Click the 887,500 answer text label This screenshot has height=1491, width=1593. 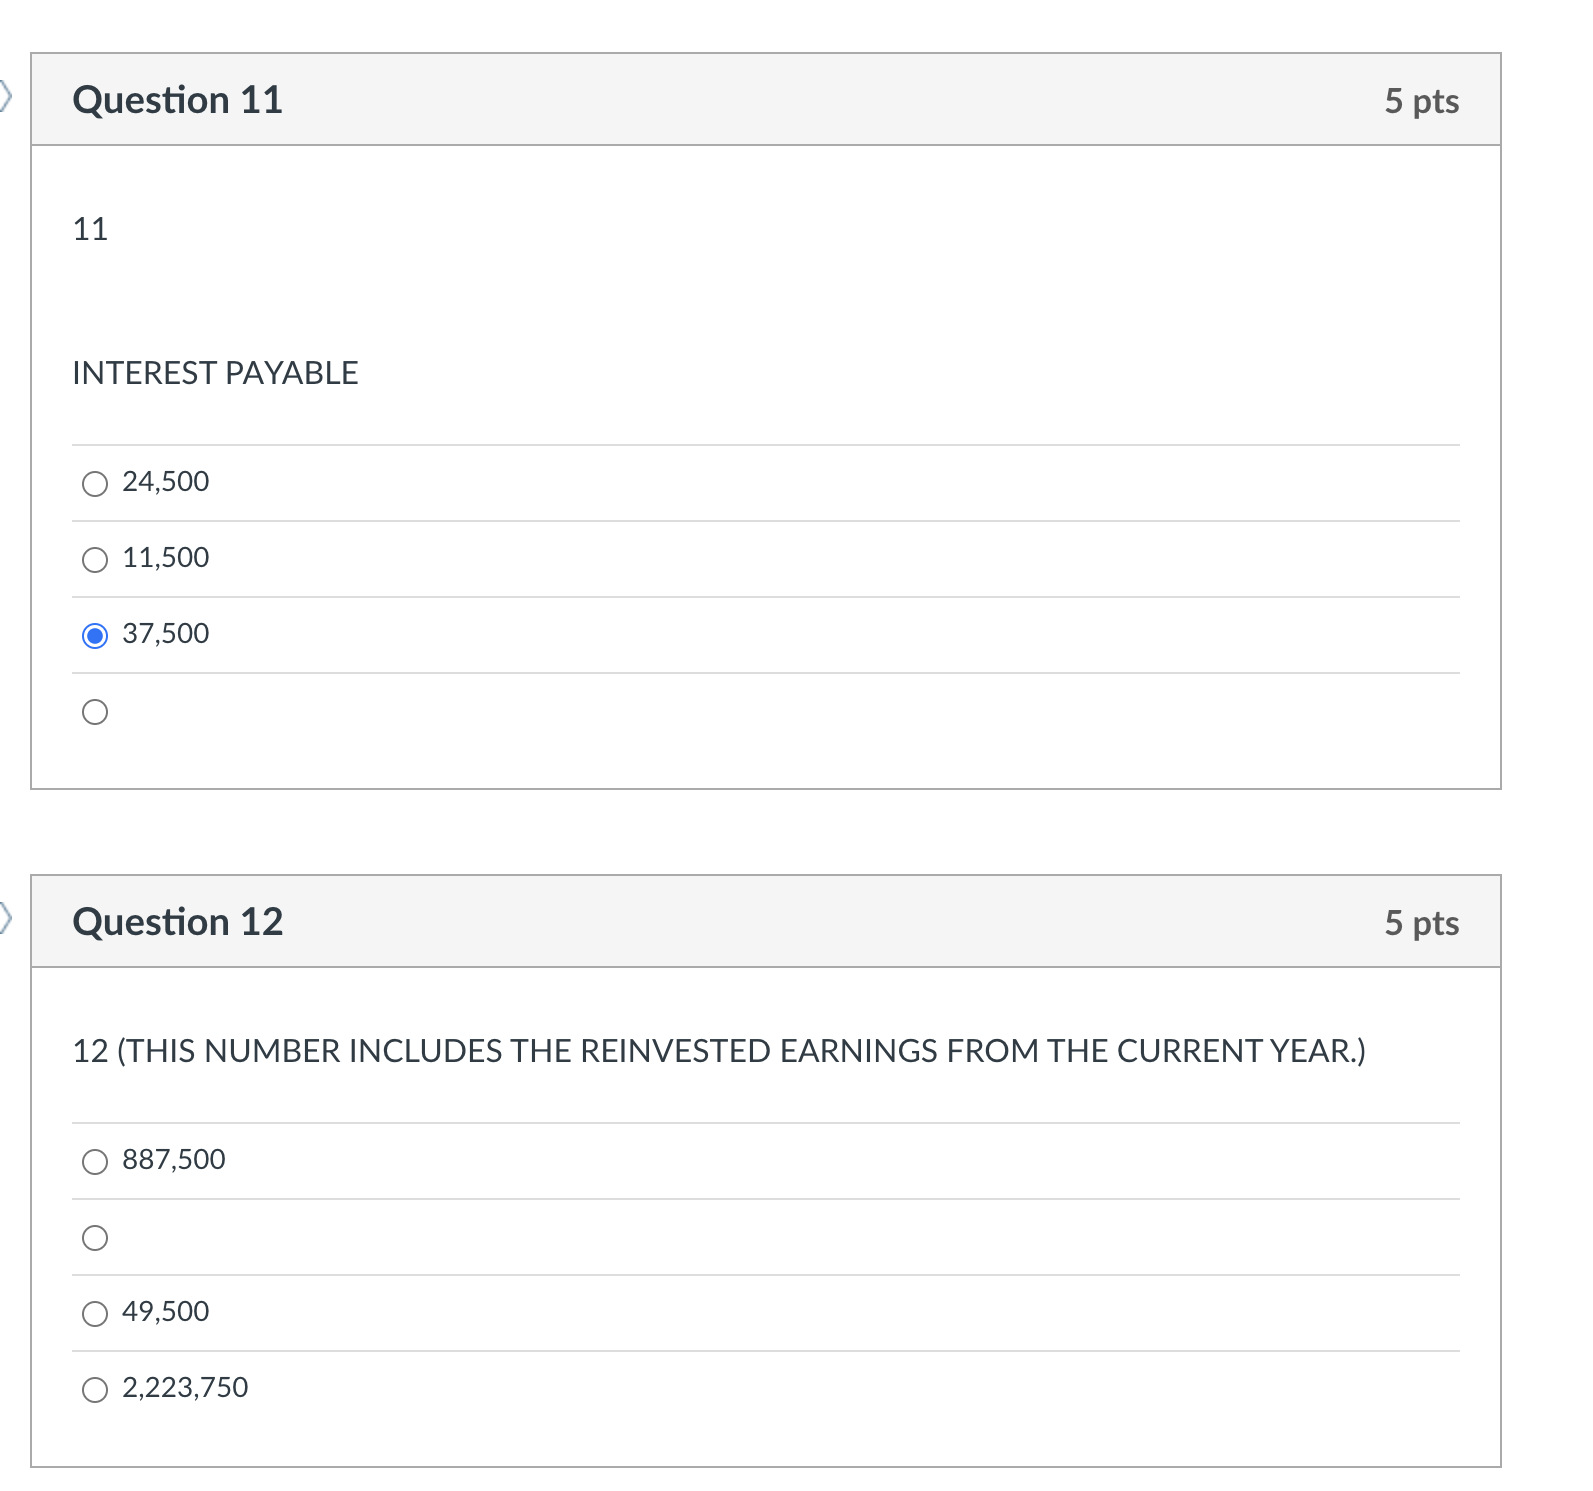[x=174, y=1160]
